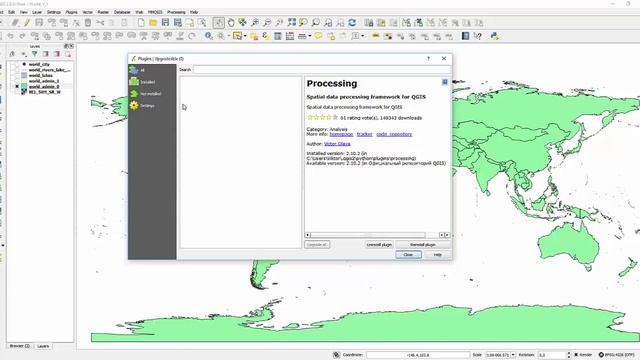
Task: Switch to the Browser tab at bottom
Action: tap(20, 346)
